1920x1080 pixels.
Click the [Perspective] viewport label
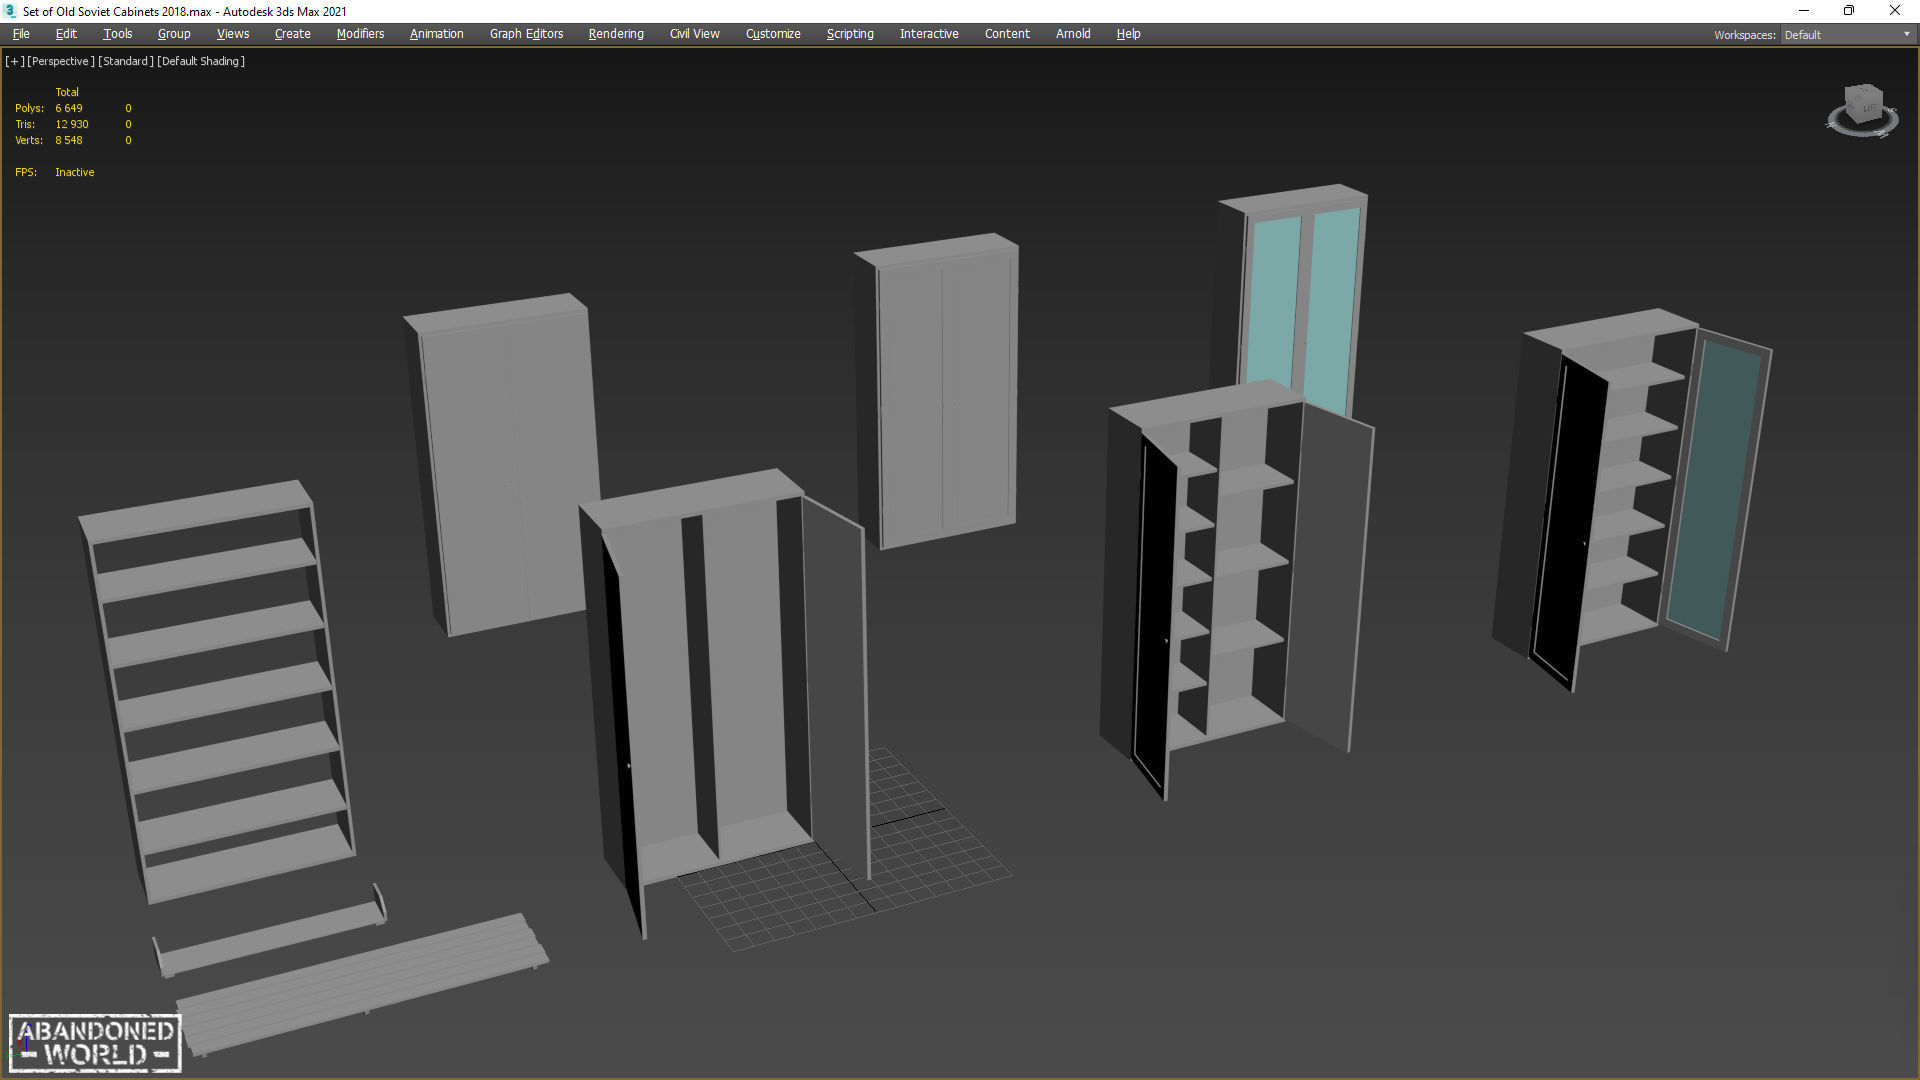[x=61, y=61]
